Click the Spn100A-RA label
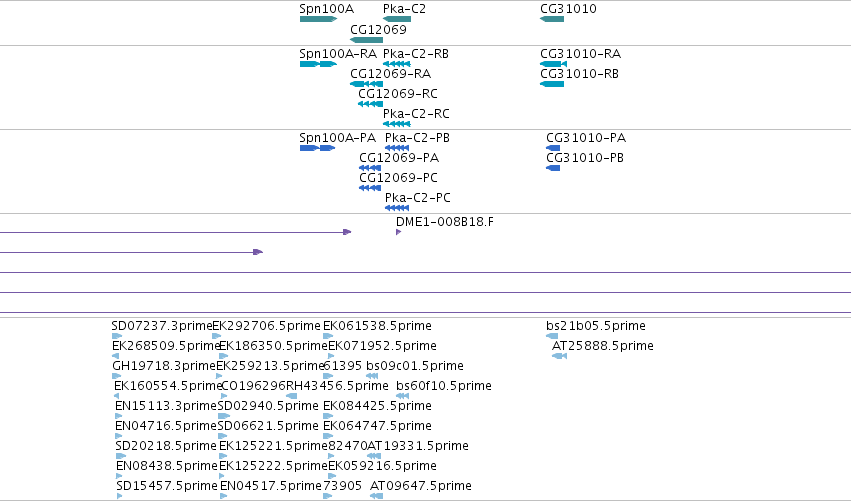The width and height of the screenshot is (851, 501). [x=338, y=54]
